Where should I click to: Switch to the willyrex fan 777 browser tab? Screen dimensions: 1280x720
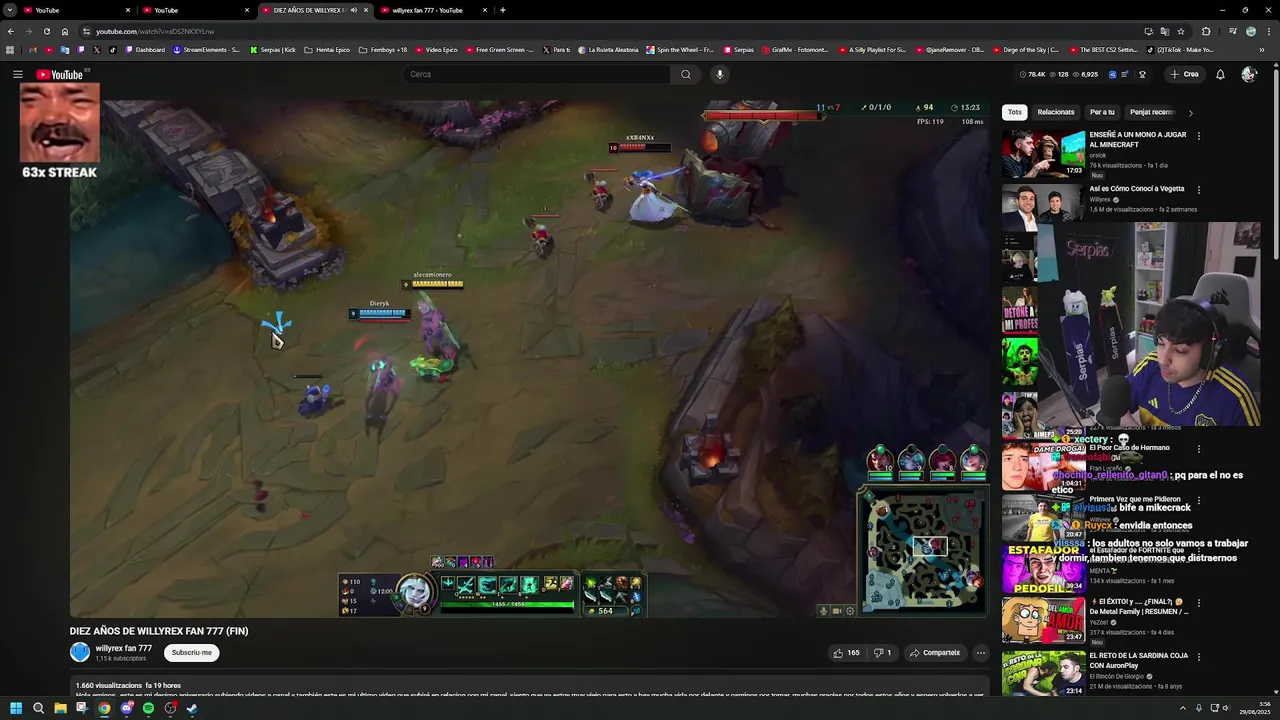pos(433,10)
